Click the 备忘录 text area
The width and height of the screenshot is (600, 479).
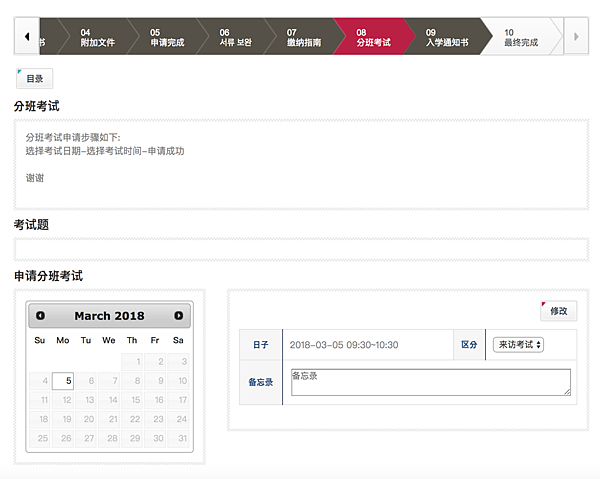coord(431,382)
